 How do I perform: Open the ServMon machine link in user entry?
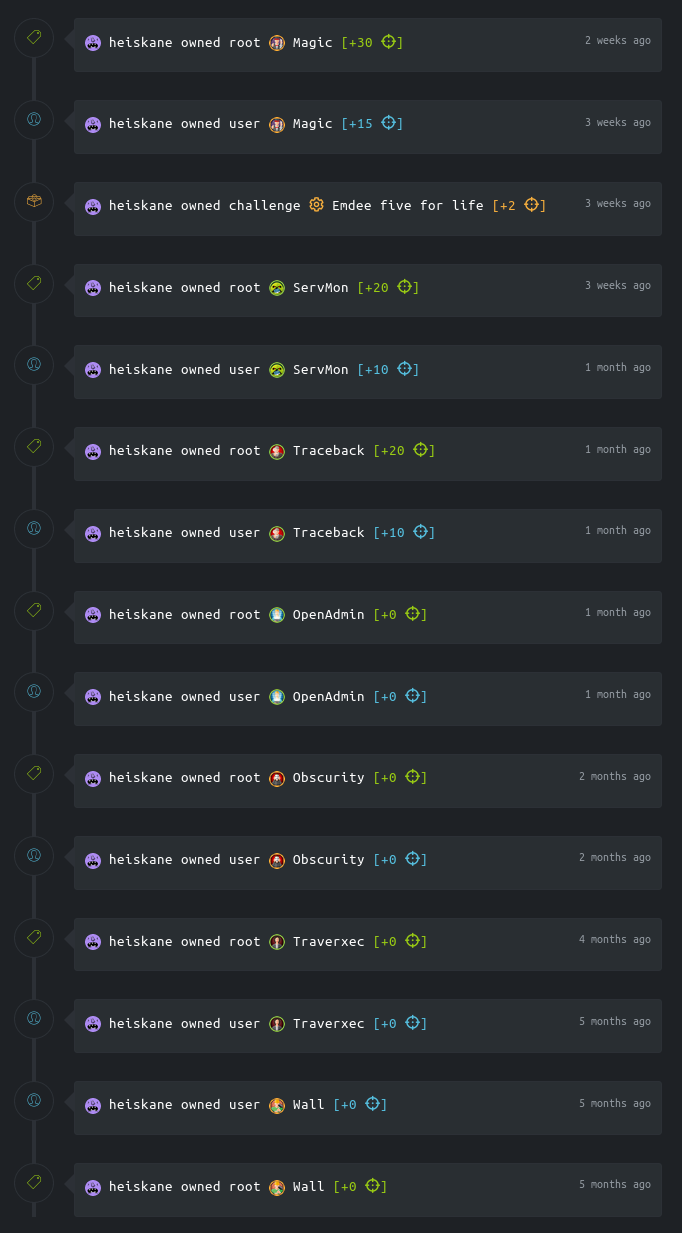[321, 370]
